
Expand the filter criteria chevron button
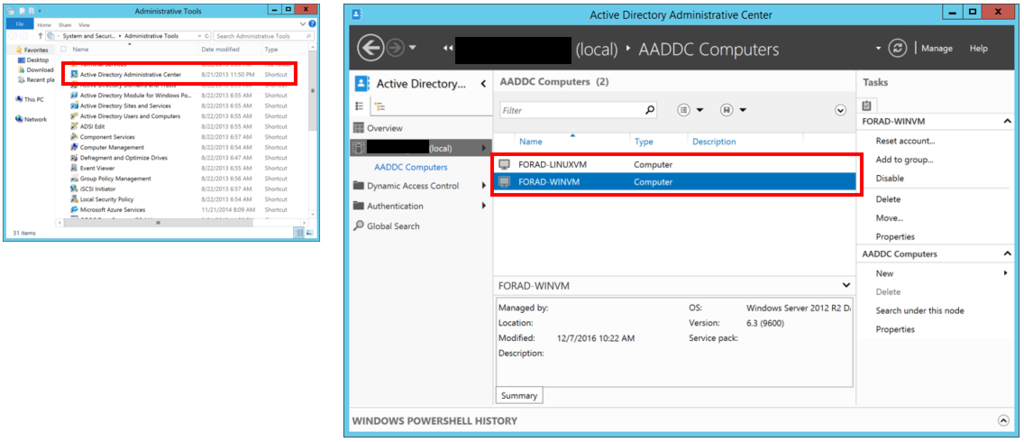tap(840, 110)
